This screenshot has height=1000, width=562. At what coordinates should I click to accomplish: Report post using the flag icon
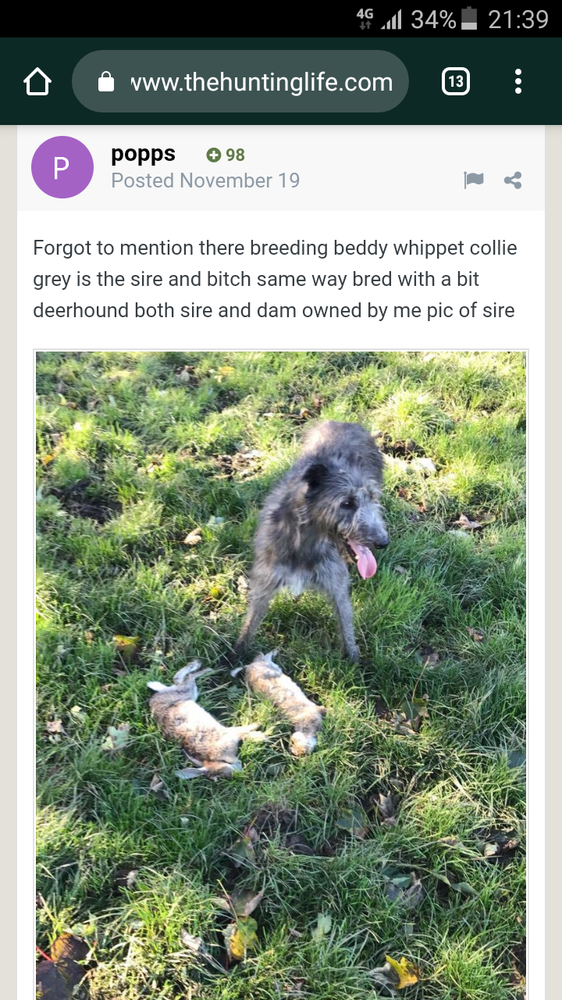click(x=473, y=180)
